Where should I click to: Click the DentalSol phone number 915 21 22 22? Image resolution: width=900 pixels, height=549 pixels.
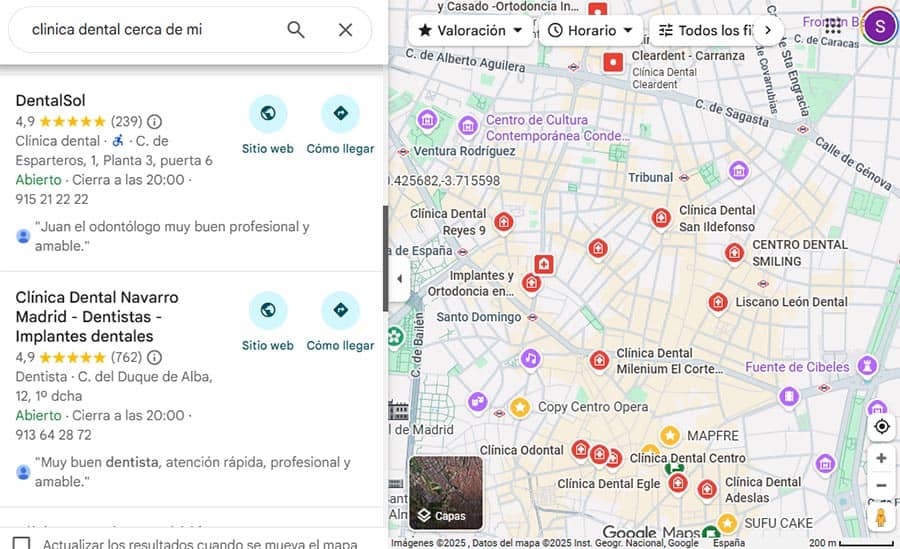[52, 199]
